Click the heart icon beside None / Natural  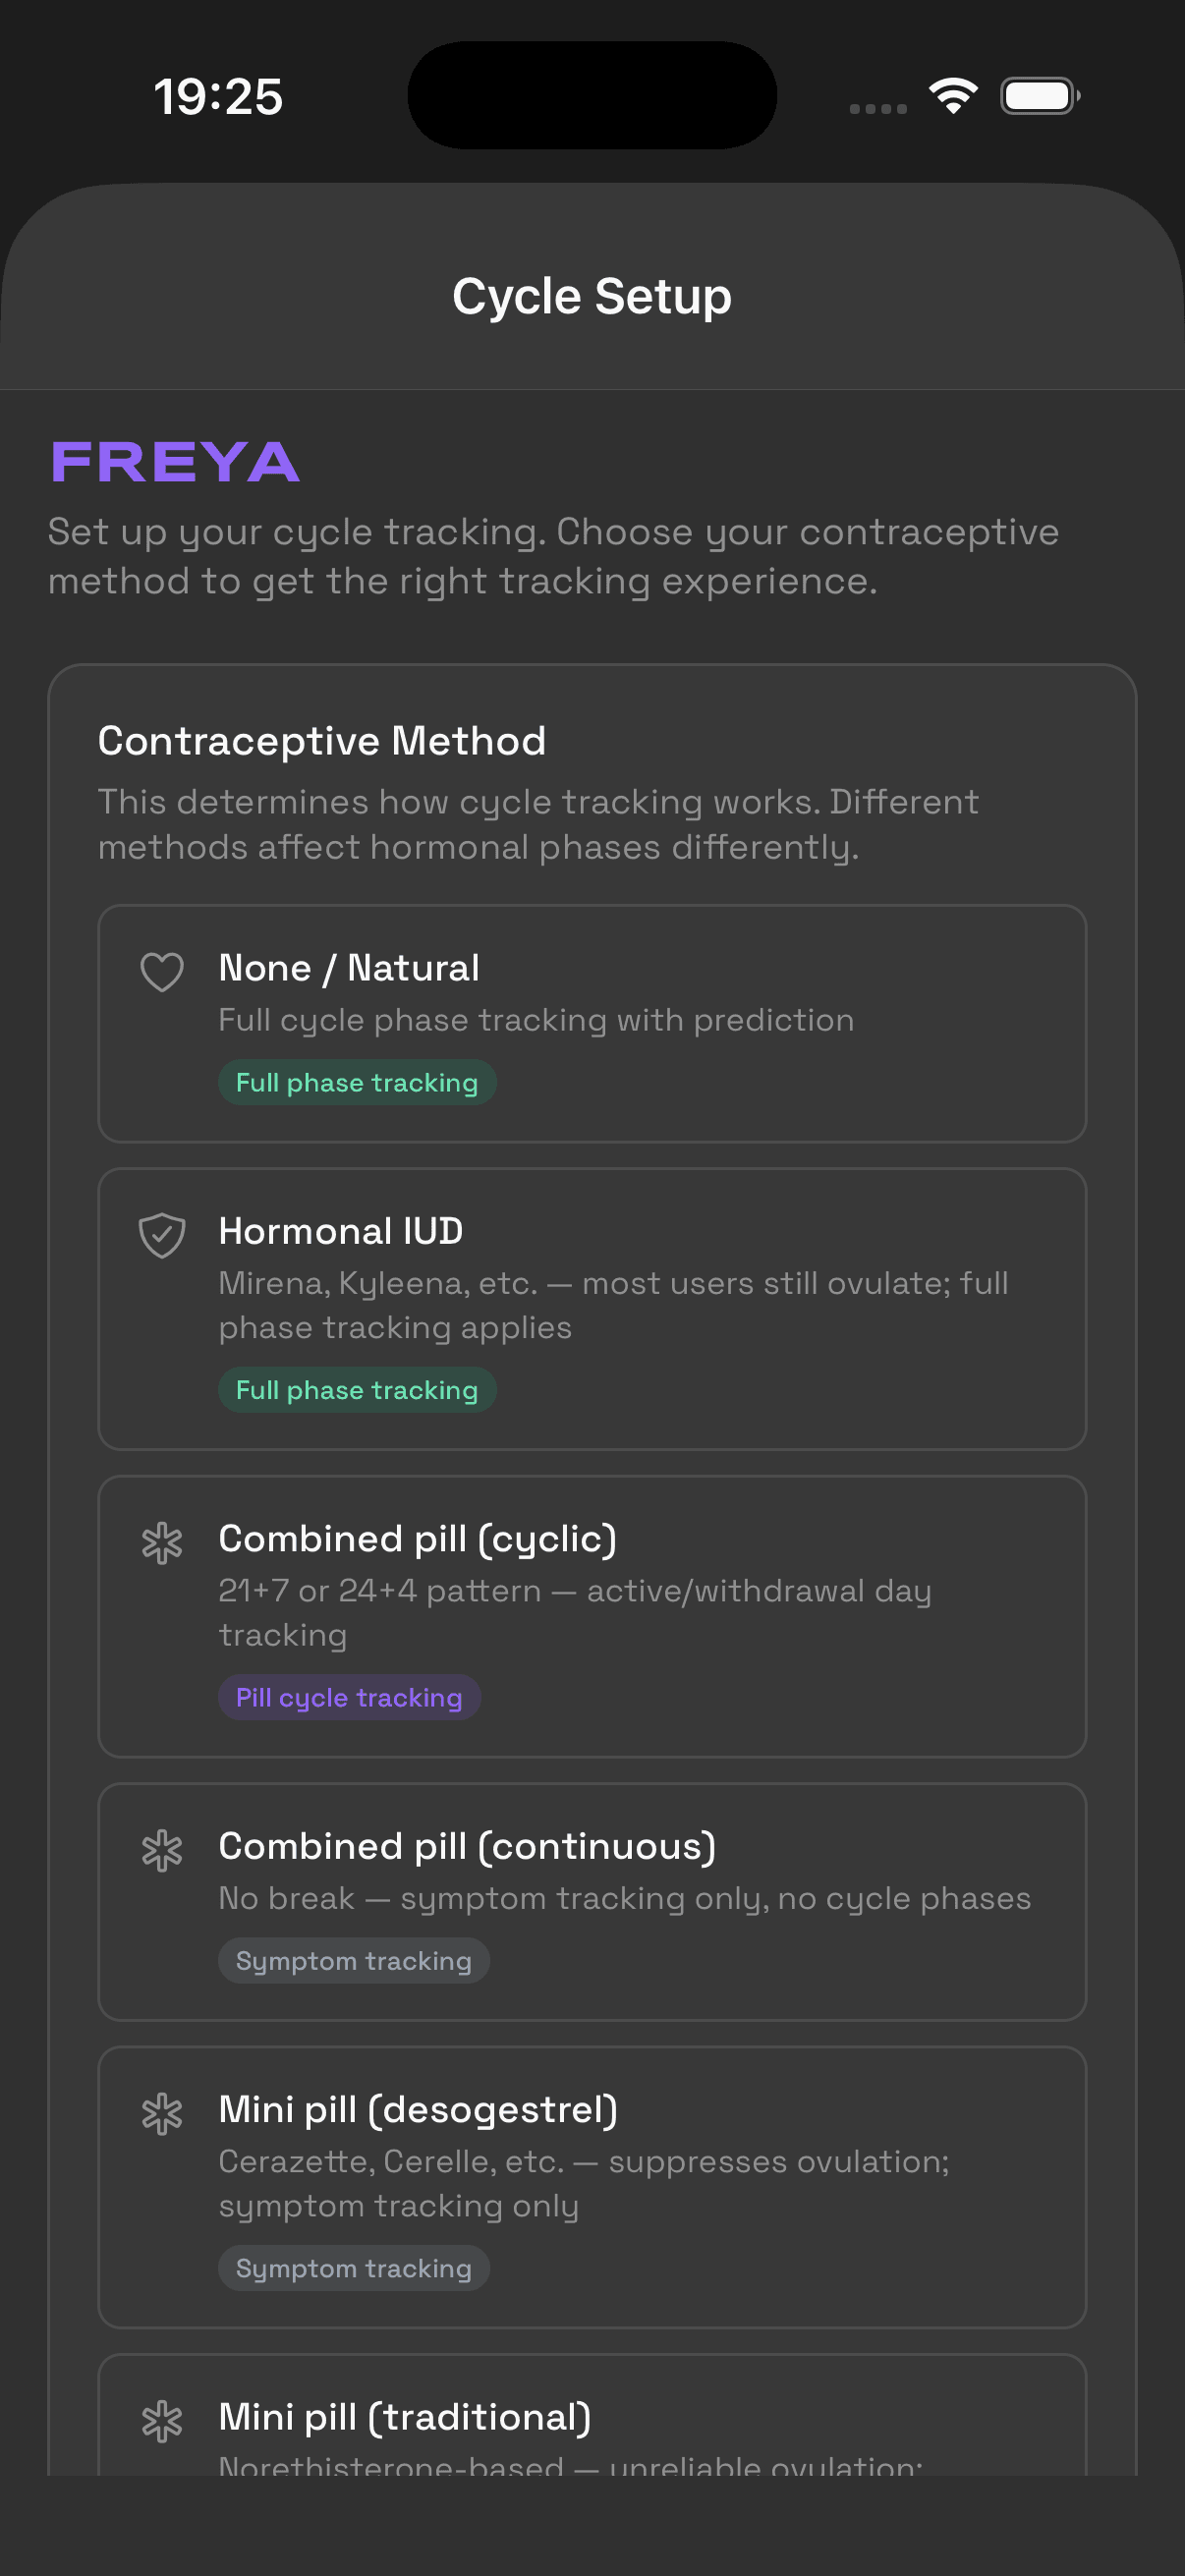162,970
